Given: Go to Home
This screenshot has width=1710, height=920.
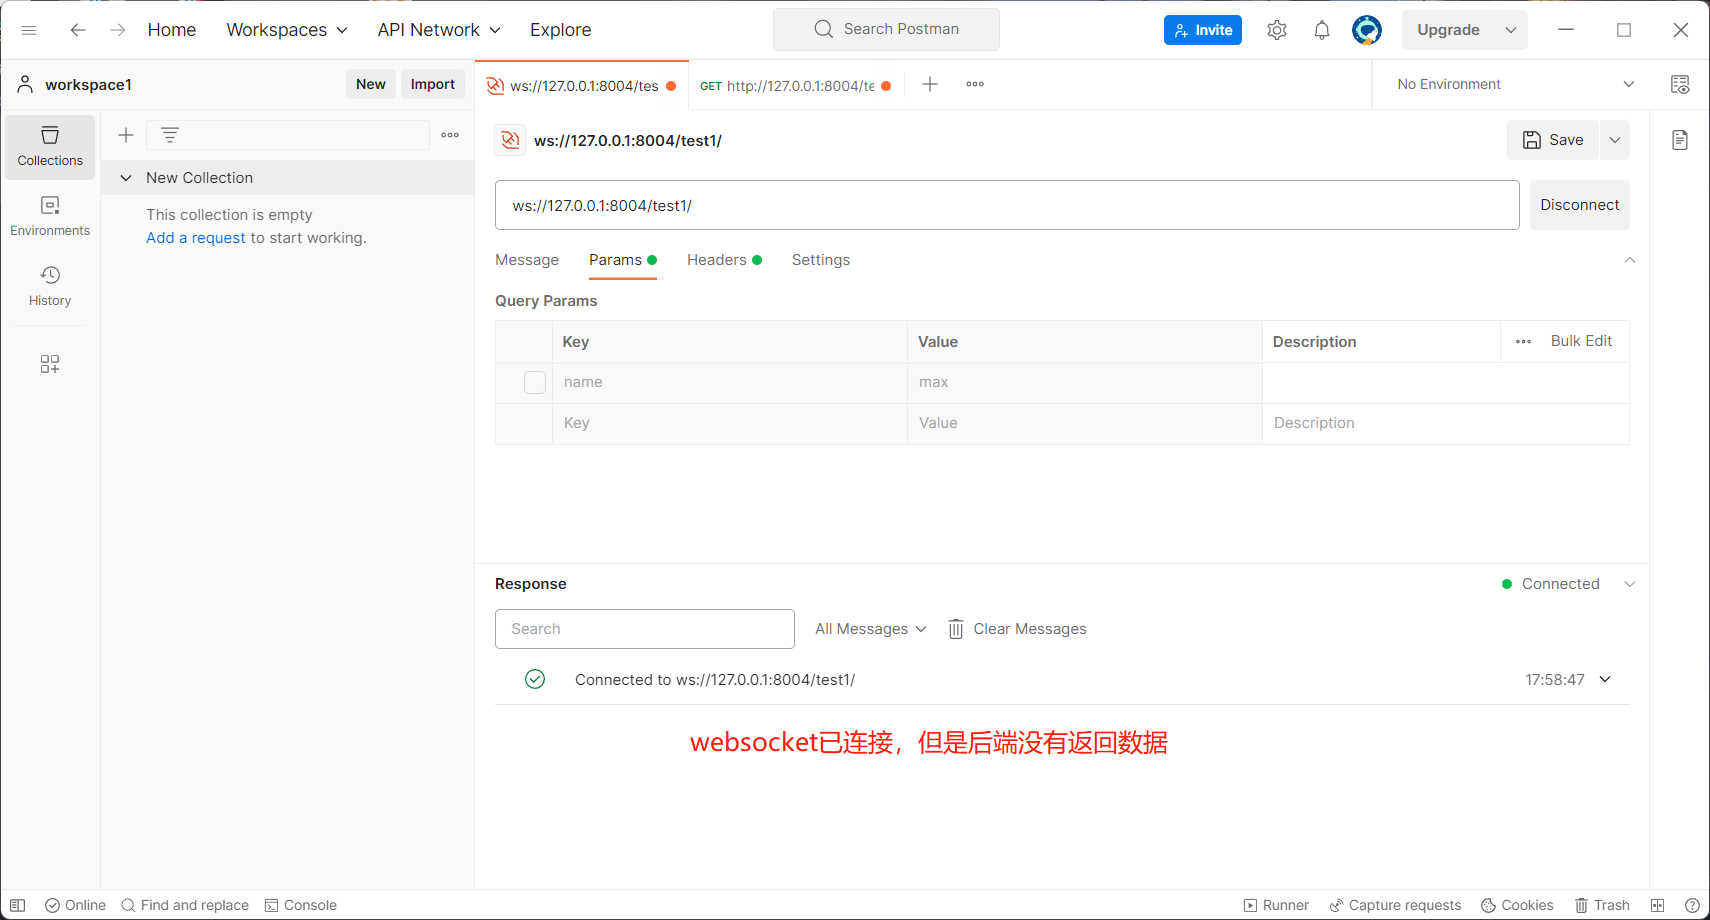Looking at the screenshot, I should tap(172, 30).
